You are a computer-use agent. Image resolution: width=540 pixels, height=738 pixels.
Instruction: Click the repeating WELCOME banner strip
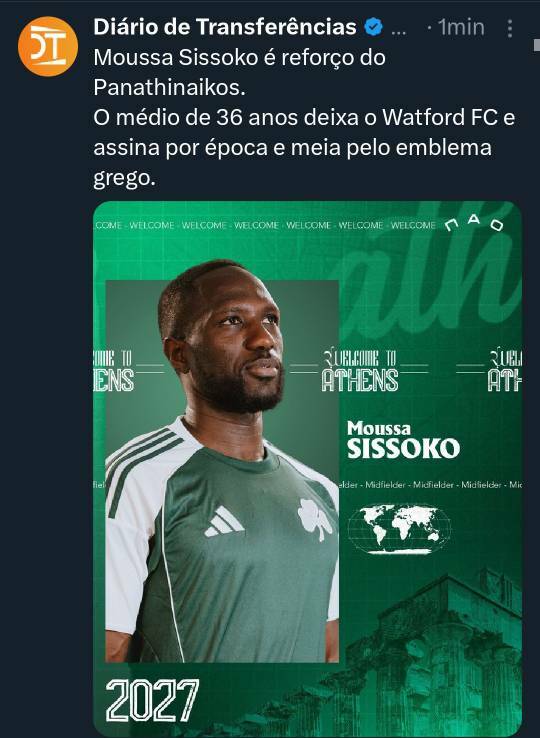coord(266,225)
